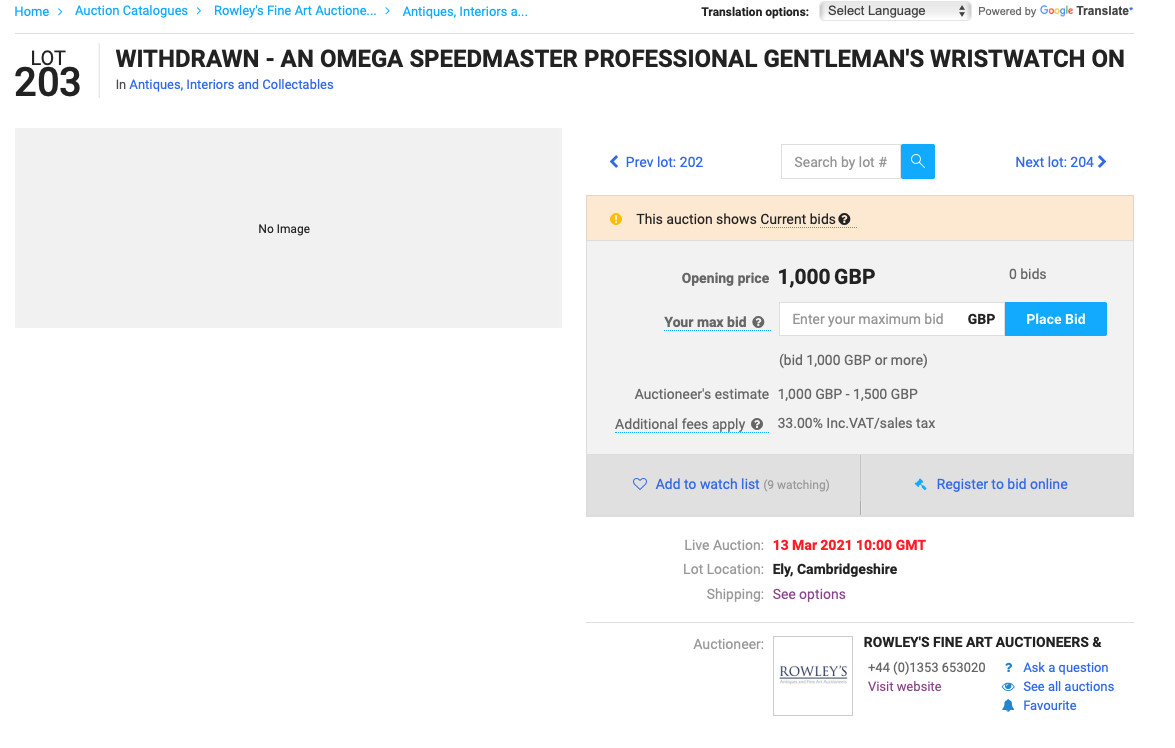Click the Your max bid help icon

point(758,322)
